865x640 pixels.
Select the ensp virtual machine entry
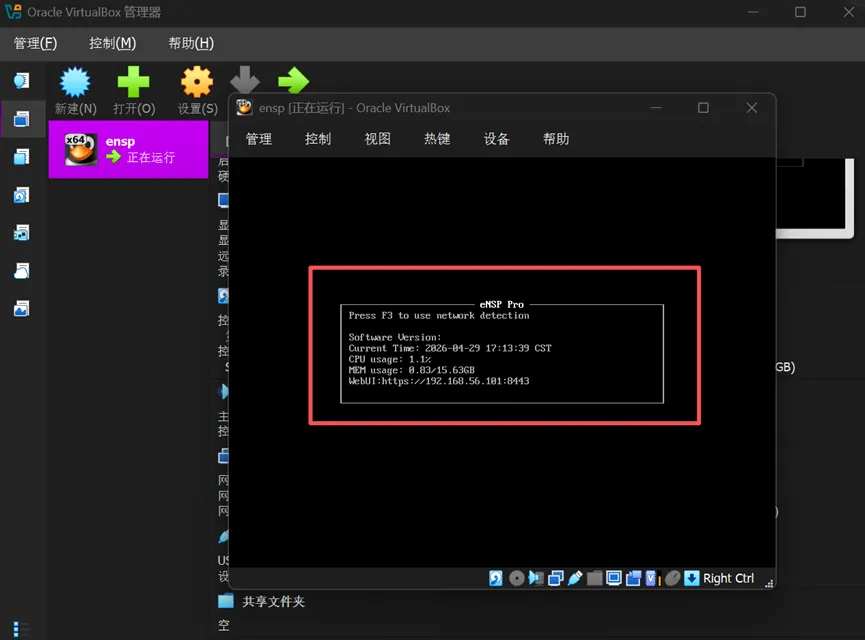tap(129, 149)
